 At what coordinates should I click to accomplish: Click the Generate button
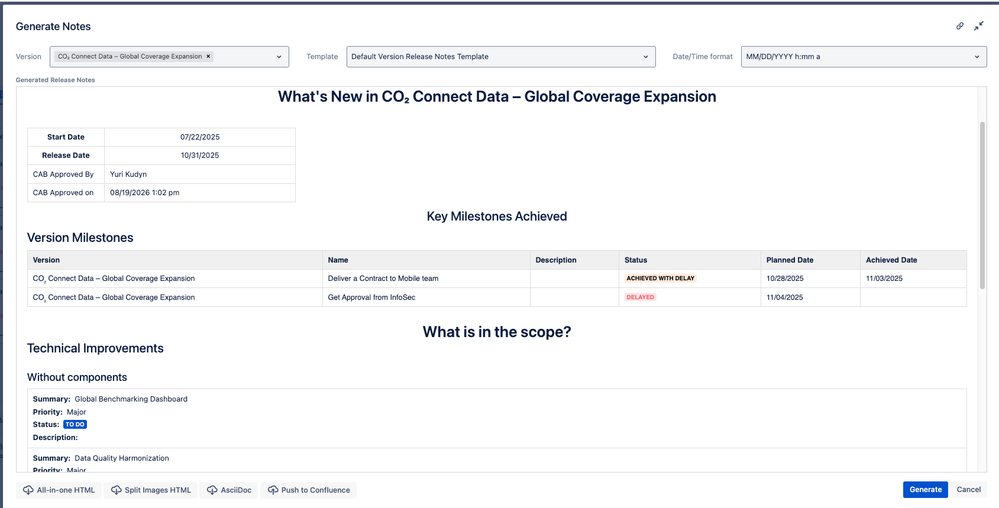pos(925,490)
